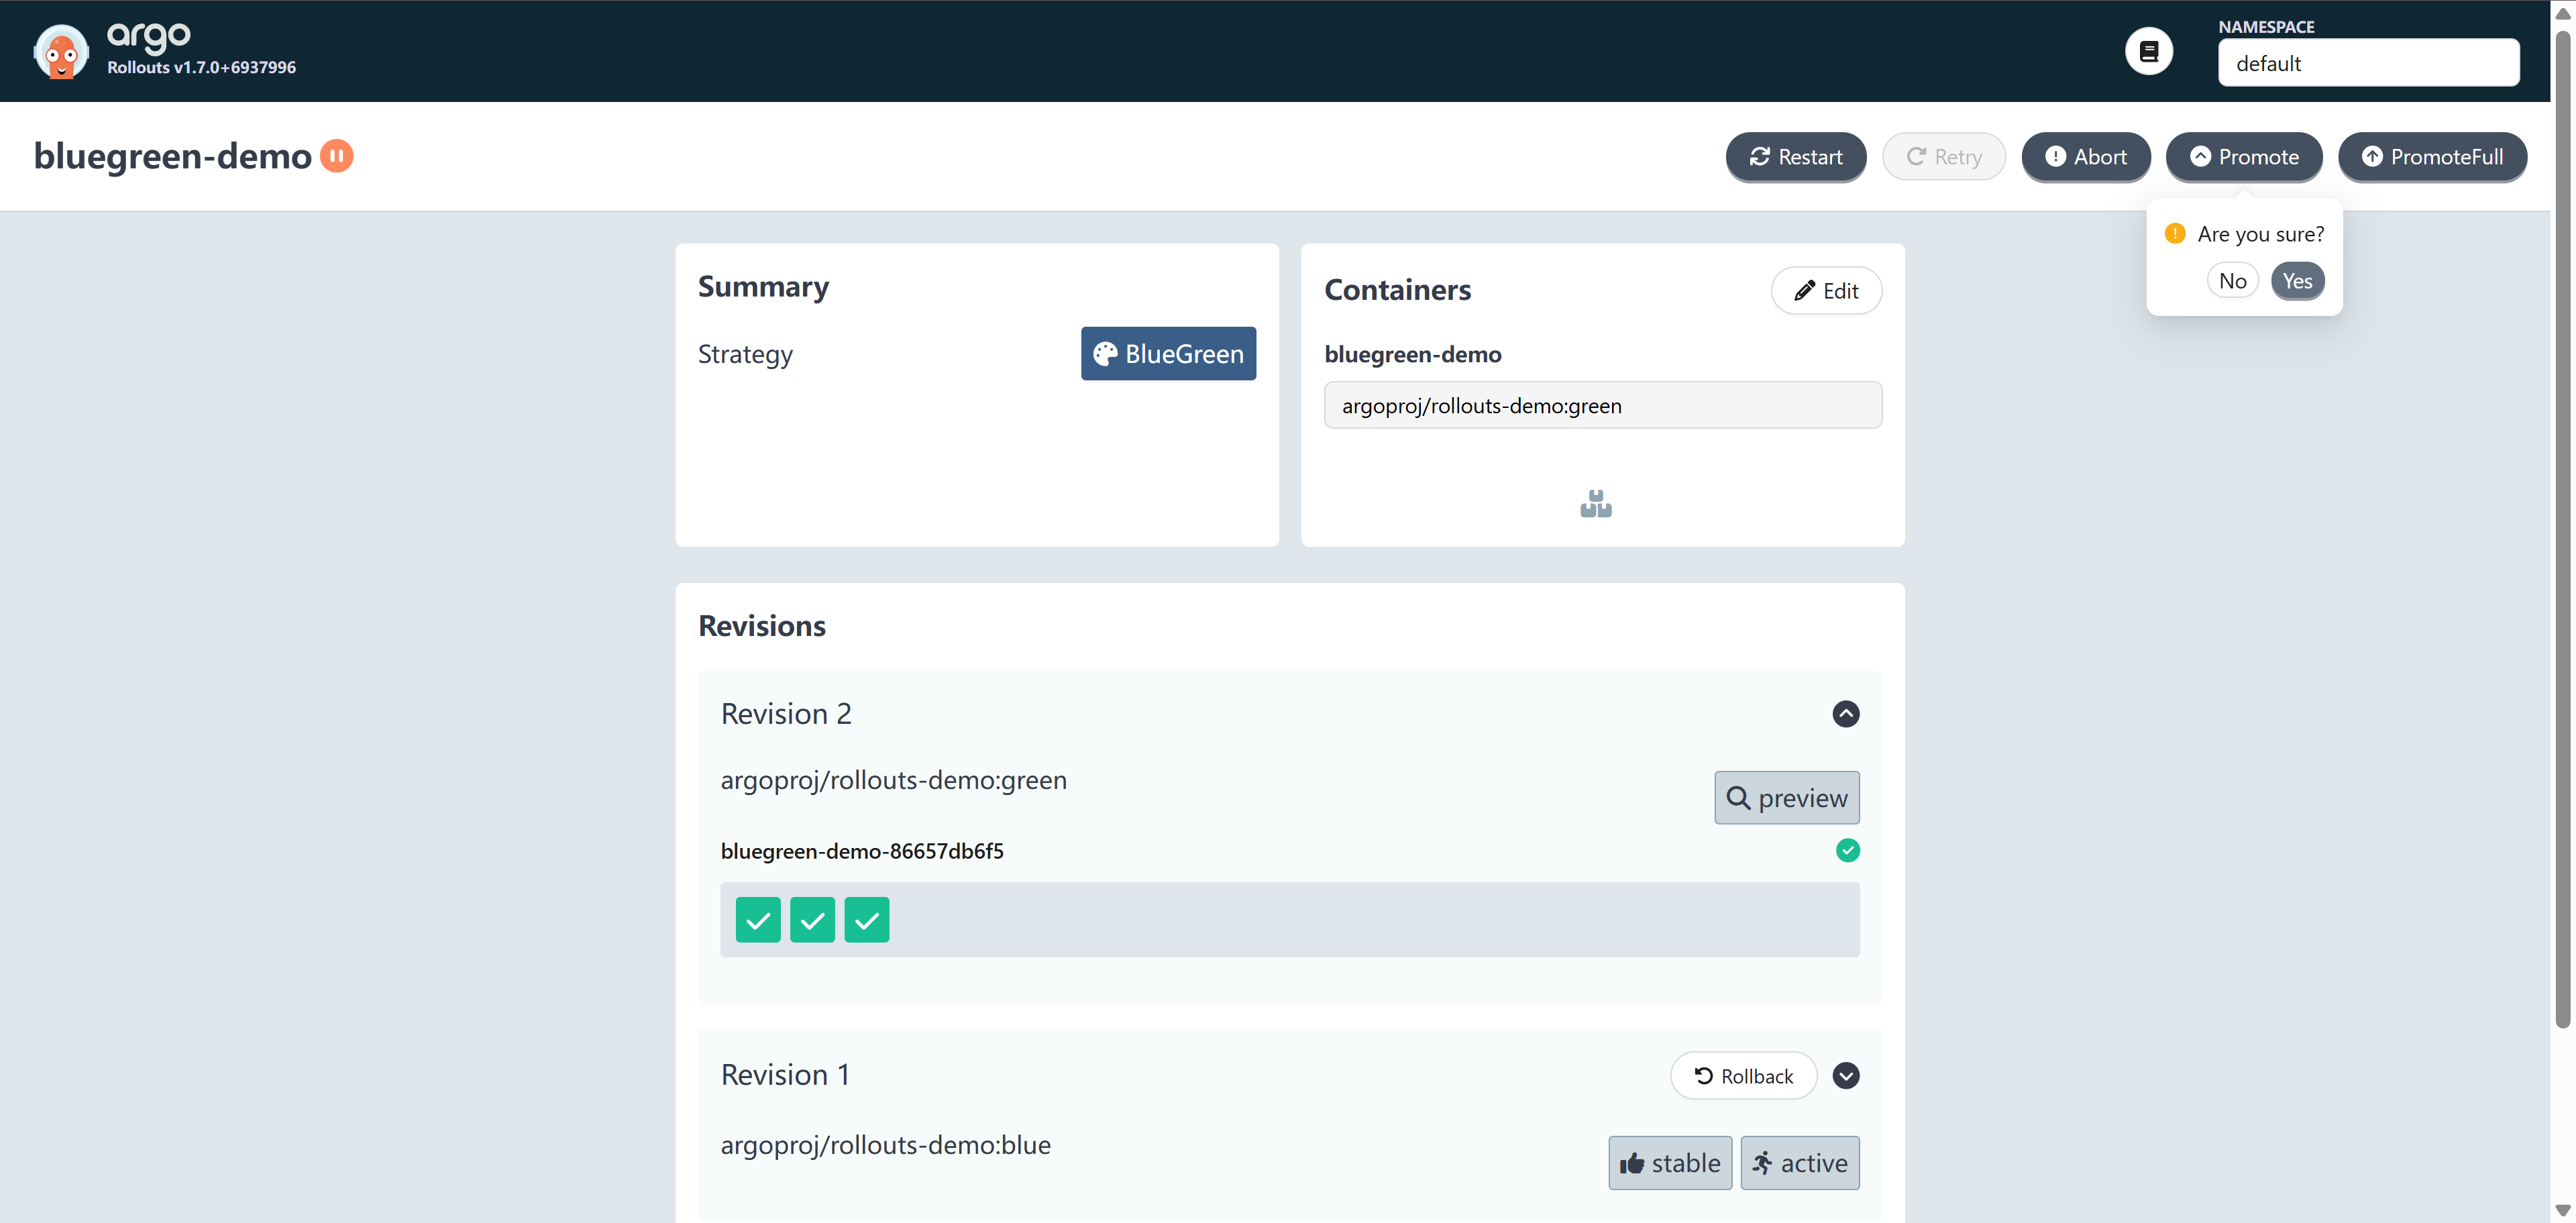The width and height of the screenshot is (2576, 1223).
Task: Click the bluegreen-demo container name label
Action: pos(1413,354)
